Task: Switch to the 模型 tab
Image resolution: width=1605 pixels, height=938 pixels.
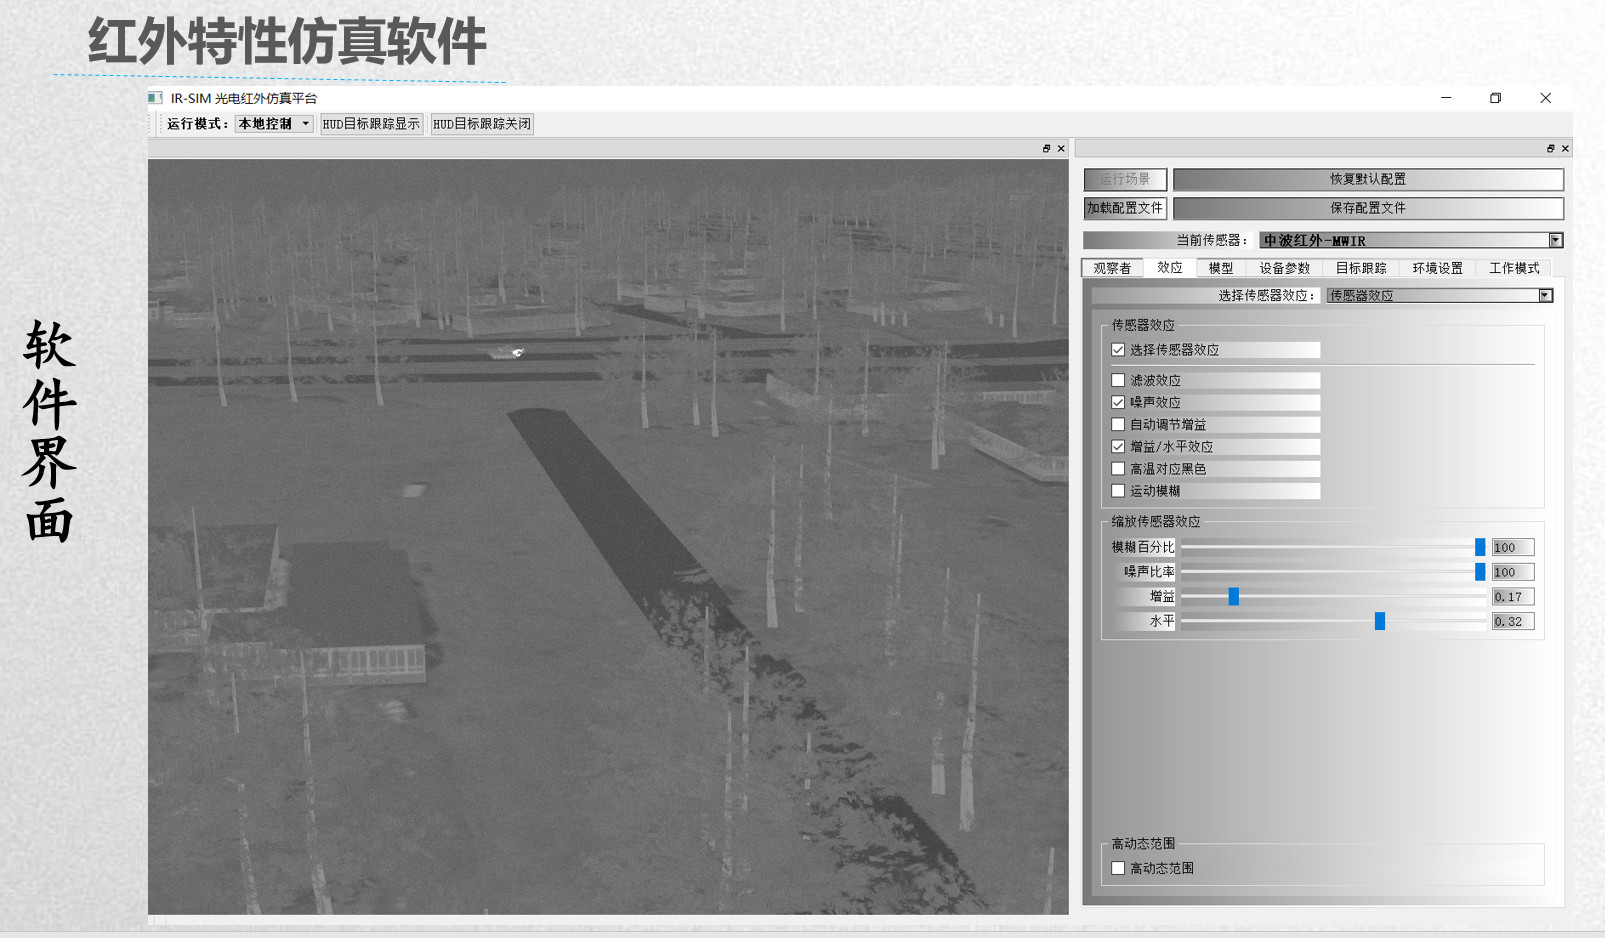Action: click(x=1221, y=268)
